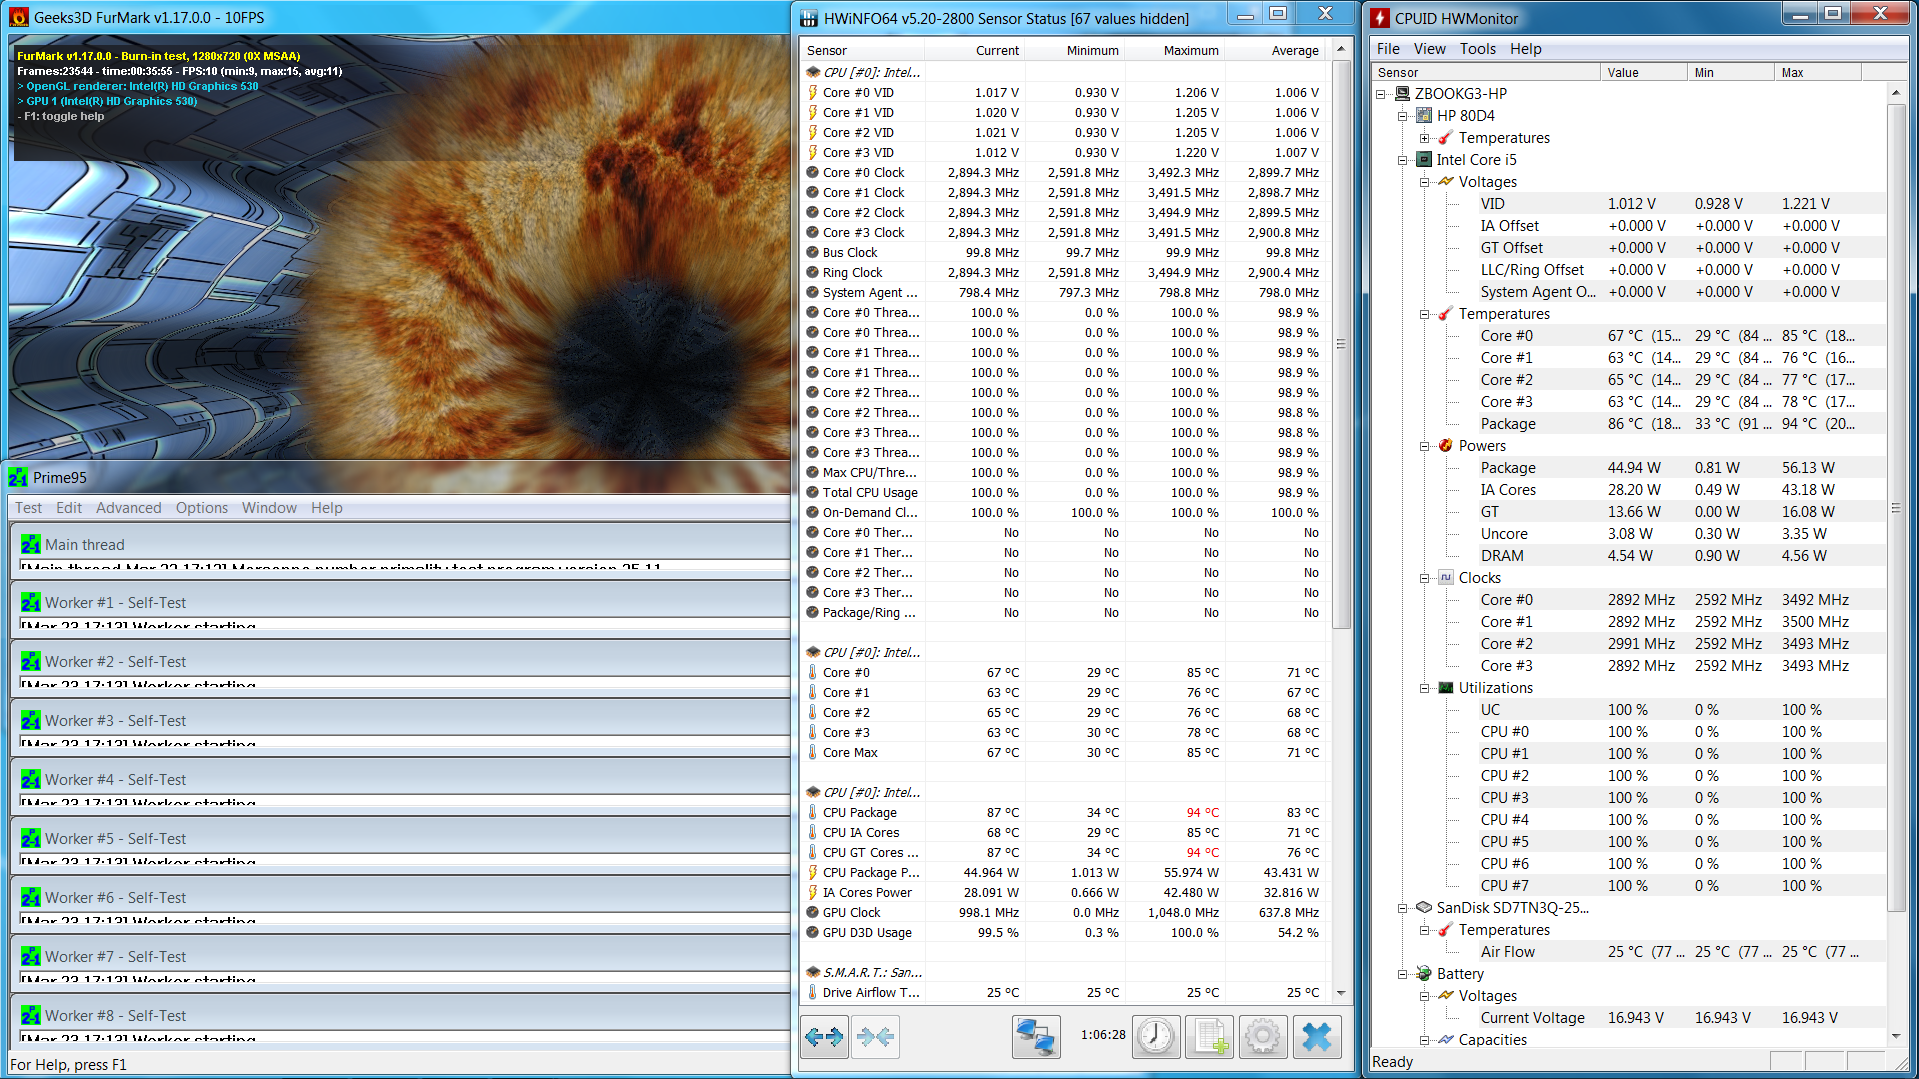
Task: Open Prime95 Advanced menu
Action: [128, 507]
